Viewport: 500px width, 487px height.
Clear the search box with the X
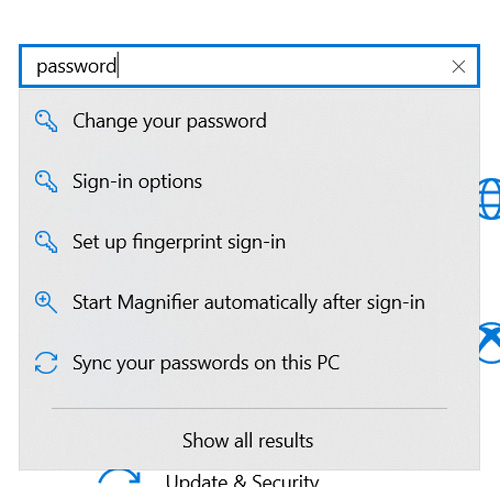coord(459,67)
